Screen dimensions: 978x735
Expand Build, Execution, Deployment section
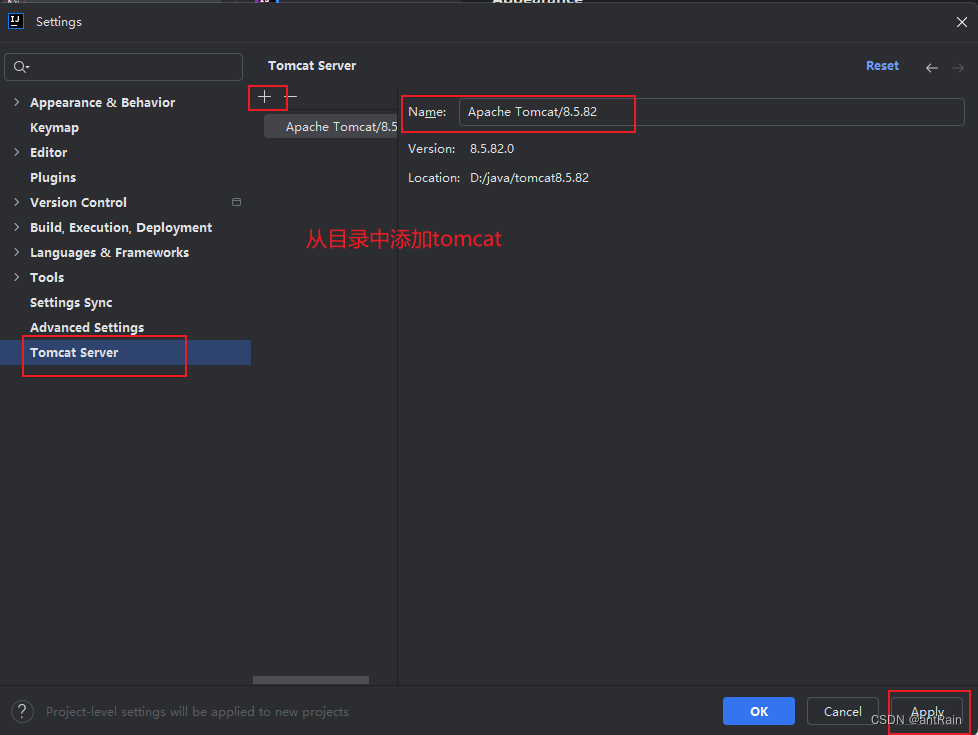17,227
